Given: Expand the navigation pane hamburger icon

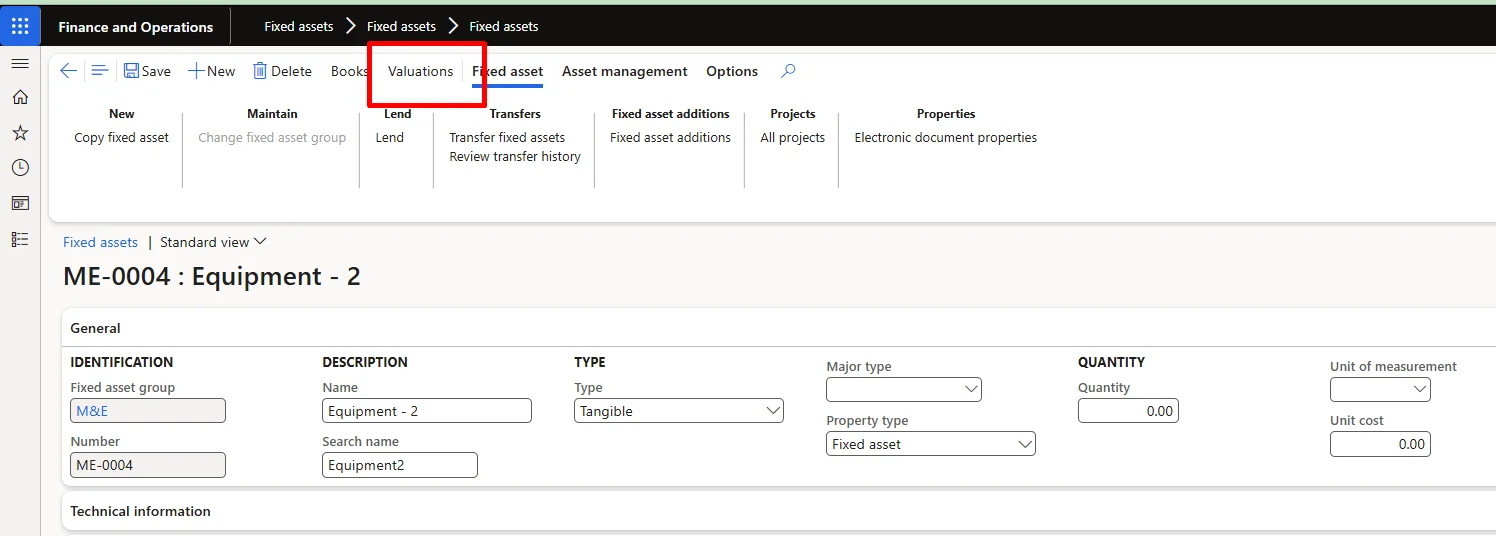Looking at the screenshot, I should click(20, 63).
